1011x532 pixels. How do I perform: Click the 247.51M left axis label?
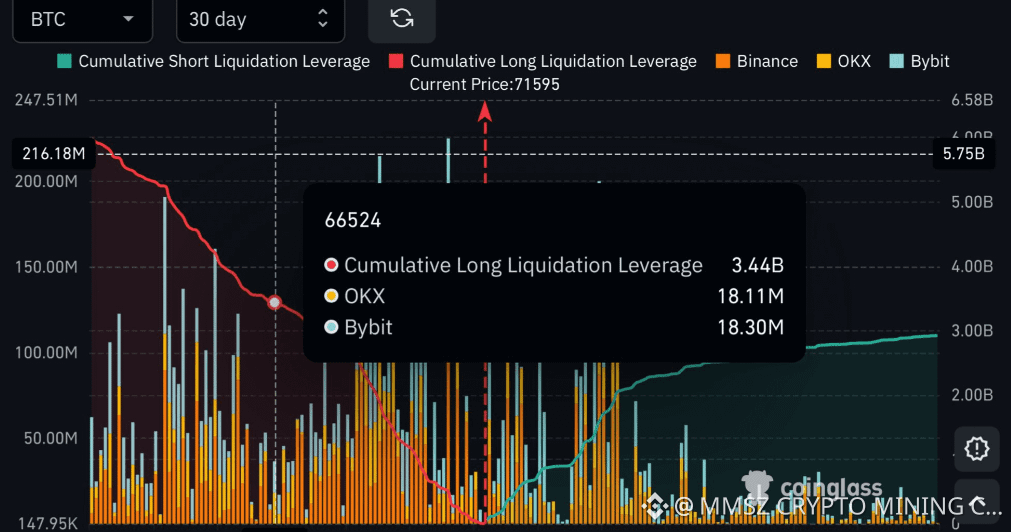point(46,100)
